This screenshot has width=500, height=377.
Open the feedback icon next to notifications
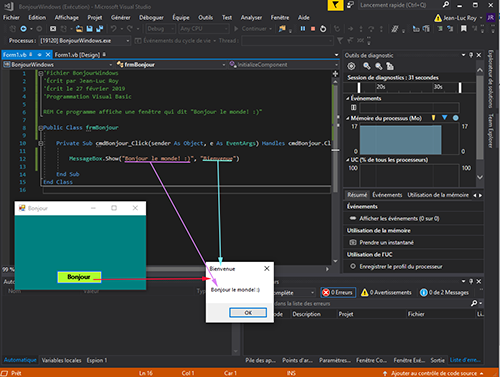point(350,5)
